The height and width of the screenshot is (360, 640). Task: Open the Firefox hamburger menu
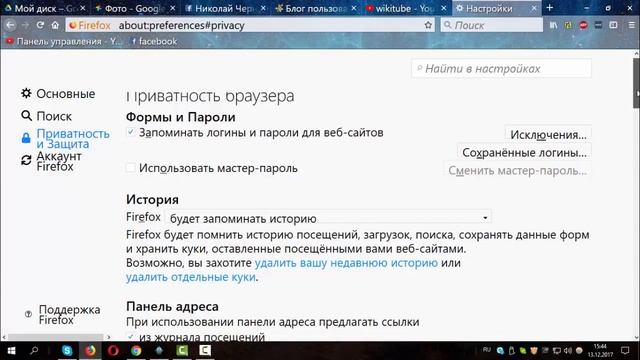[x=631, y=25]
